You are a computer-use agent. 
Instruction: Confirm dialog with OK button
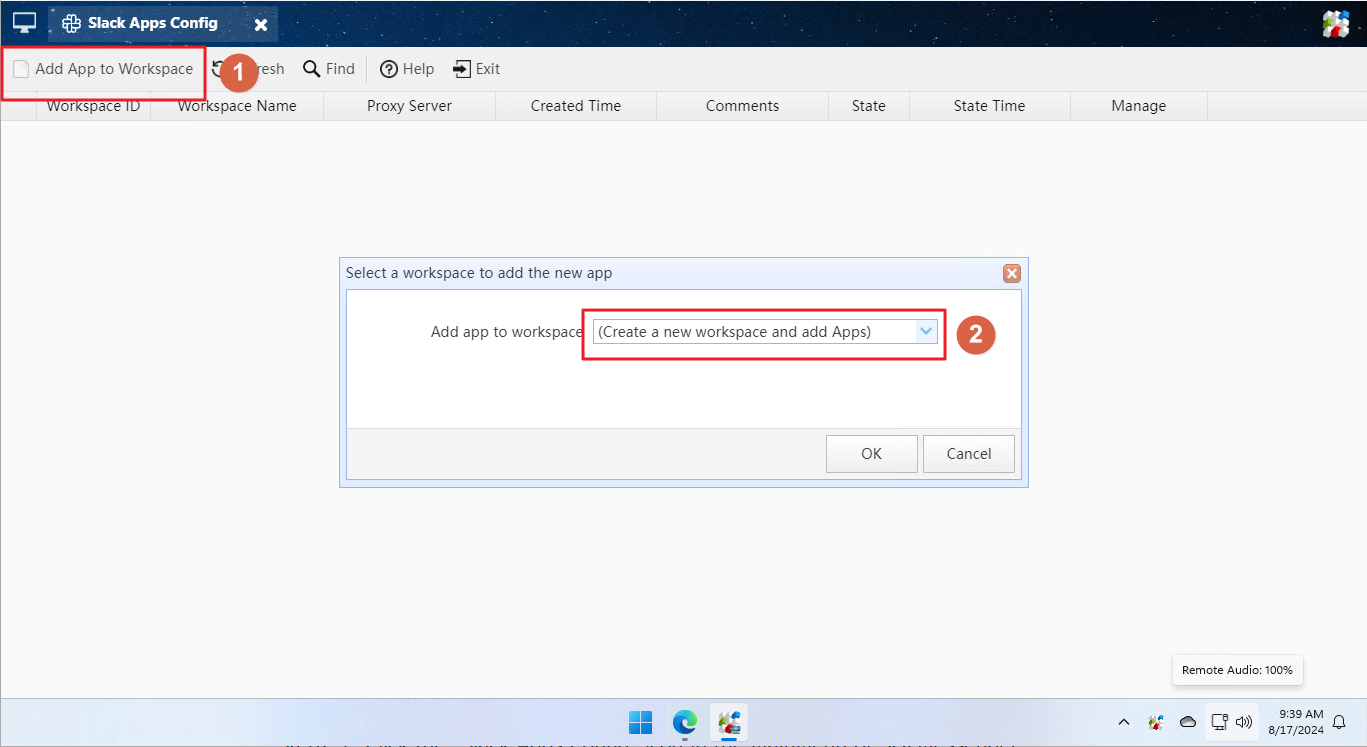pyautogui.click(x=872, y=454)
